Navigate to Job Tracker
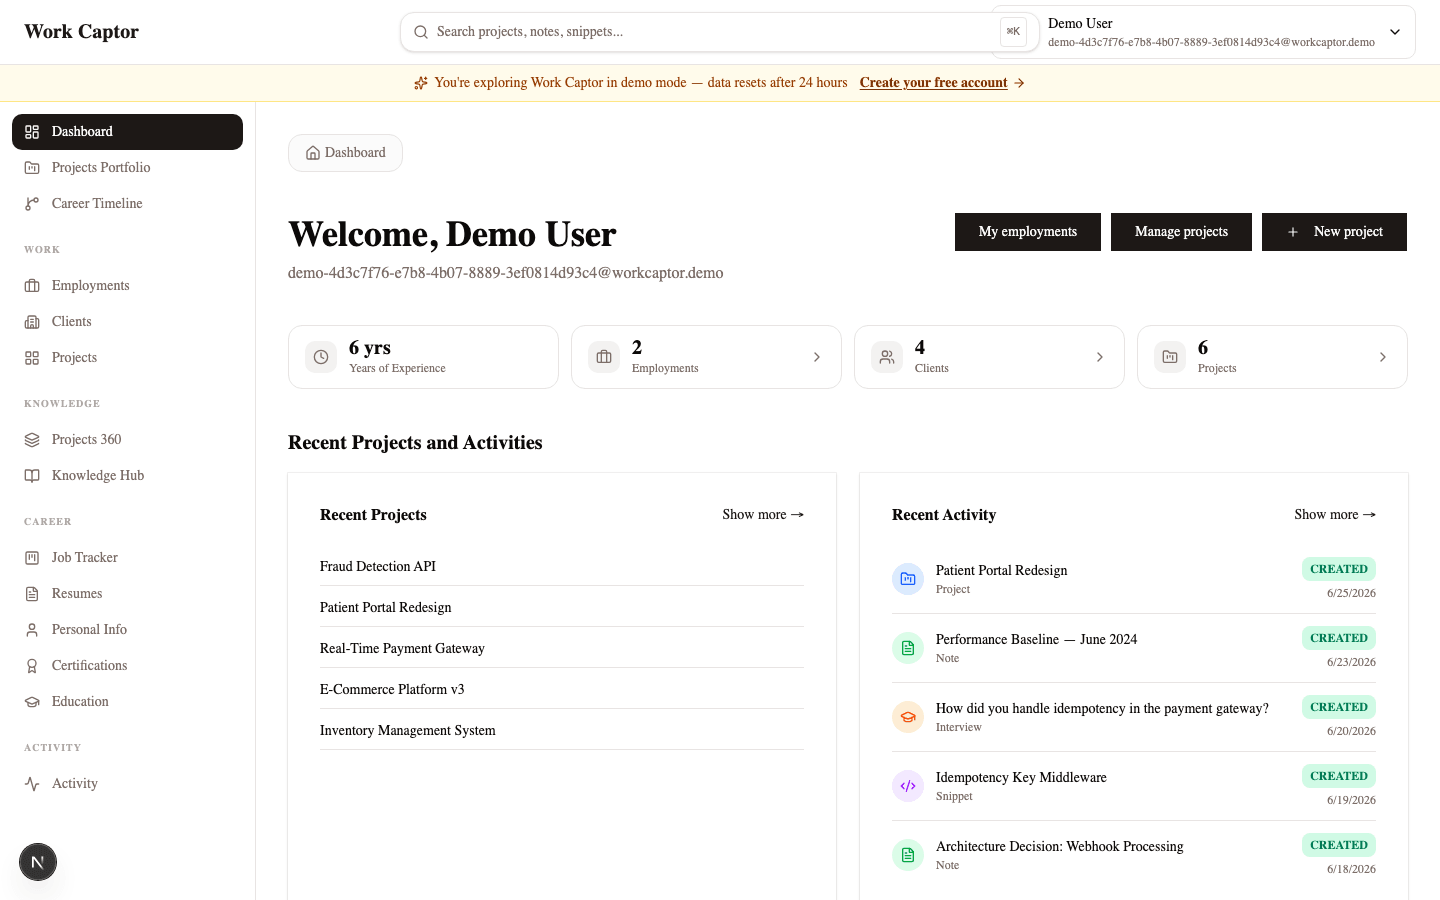1440x900 pixels. click(x=127, y=558)
